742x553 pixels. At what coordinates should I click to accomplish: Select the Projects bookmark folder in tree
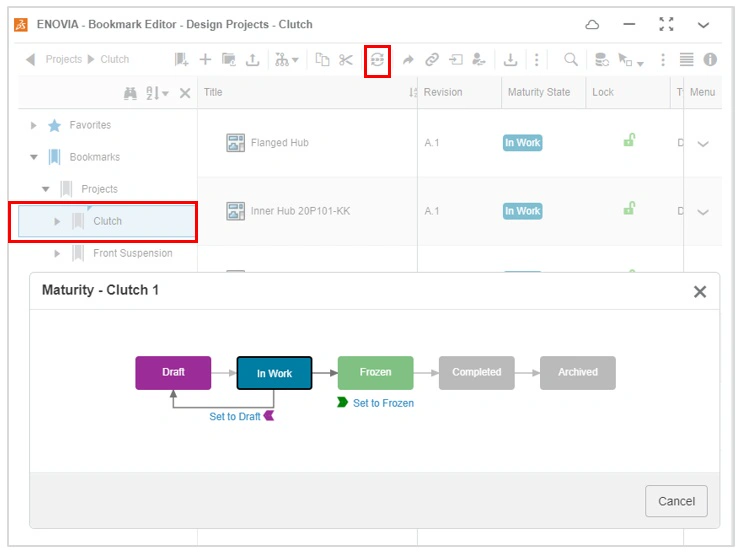tap(99, 189)
